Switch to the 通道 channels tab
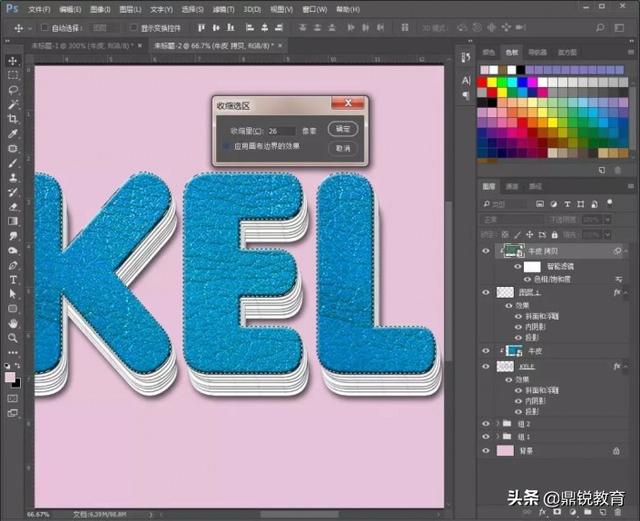The width and height of the screenshot is (640, 521). coord(511,187)
